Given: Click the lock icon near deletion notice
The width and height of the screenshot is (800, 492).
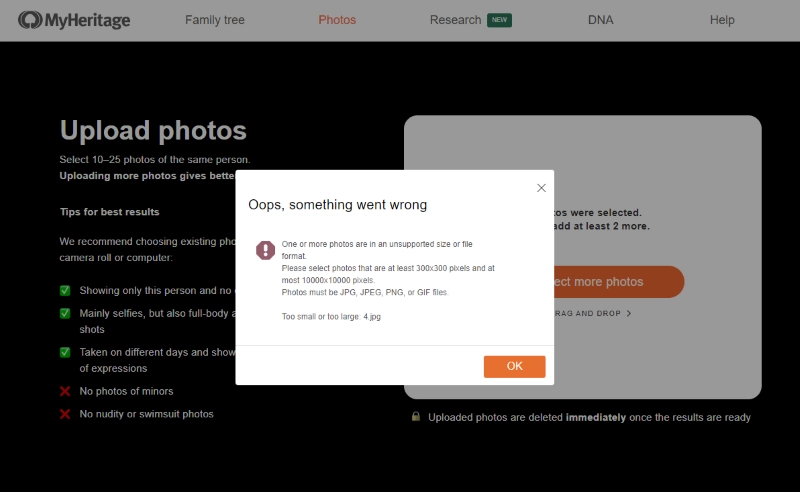Looking at the screenshot, I should pos(415,417).
